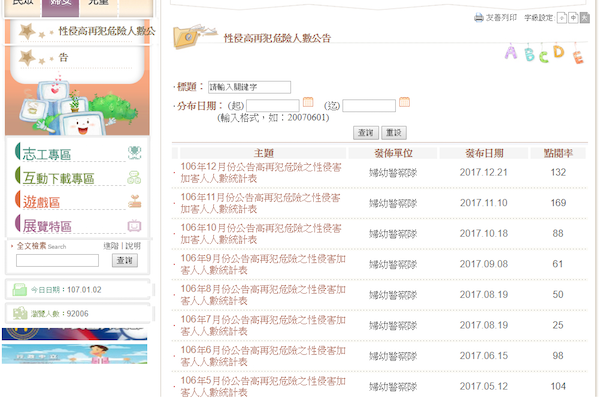Click the 查詢 button in the filter form
The image size is (600, 398).
[x=366, y=133]
